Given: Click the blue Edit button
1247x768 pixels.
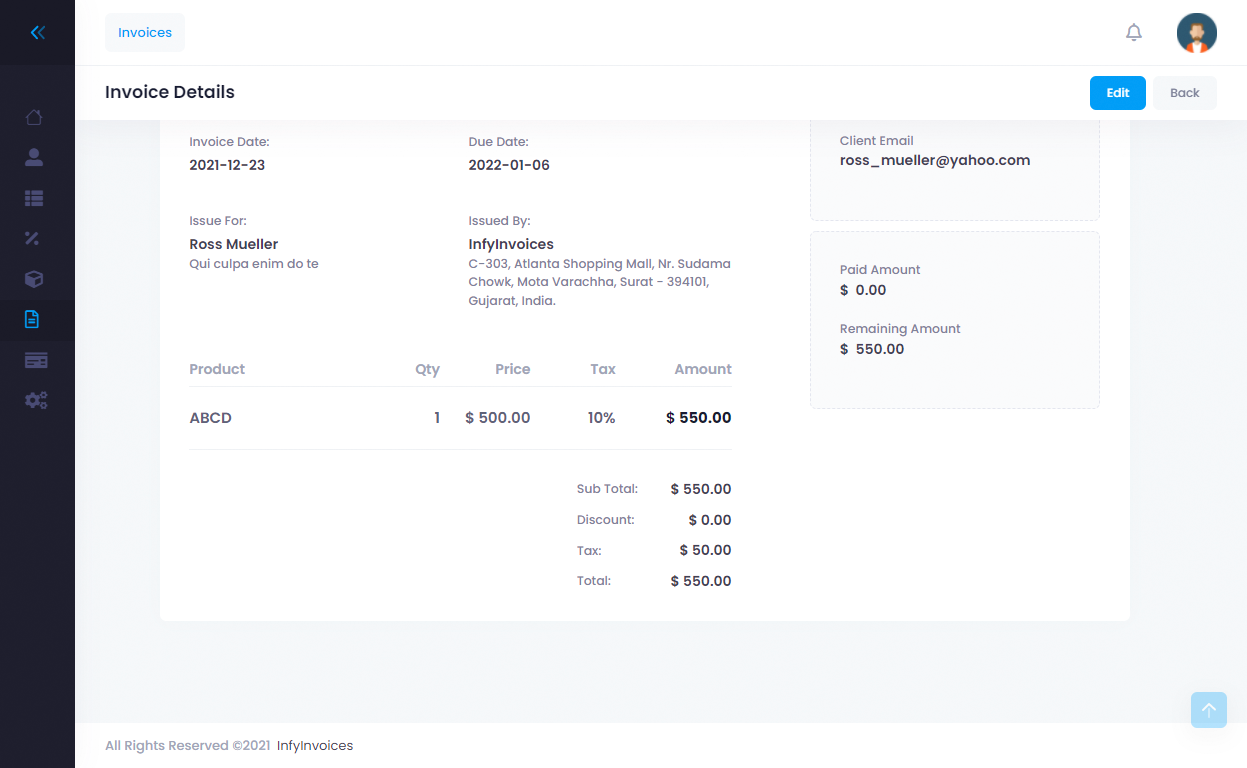Looking at the screenshot, I should (x=1117, y=93).
